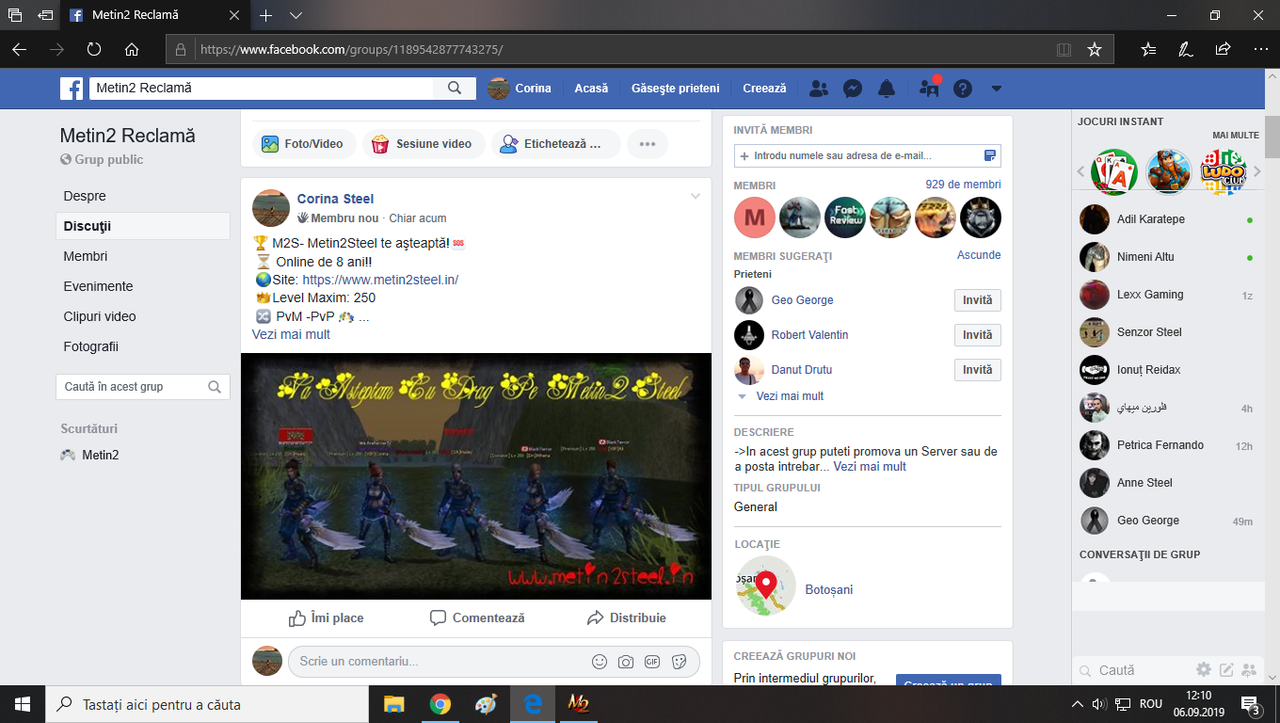Screen dimensions: 1280x723
Task: Open the Metin2 Steel post image
Action: (x=476, y=476)
